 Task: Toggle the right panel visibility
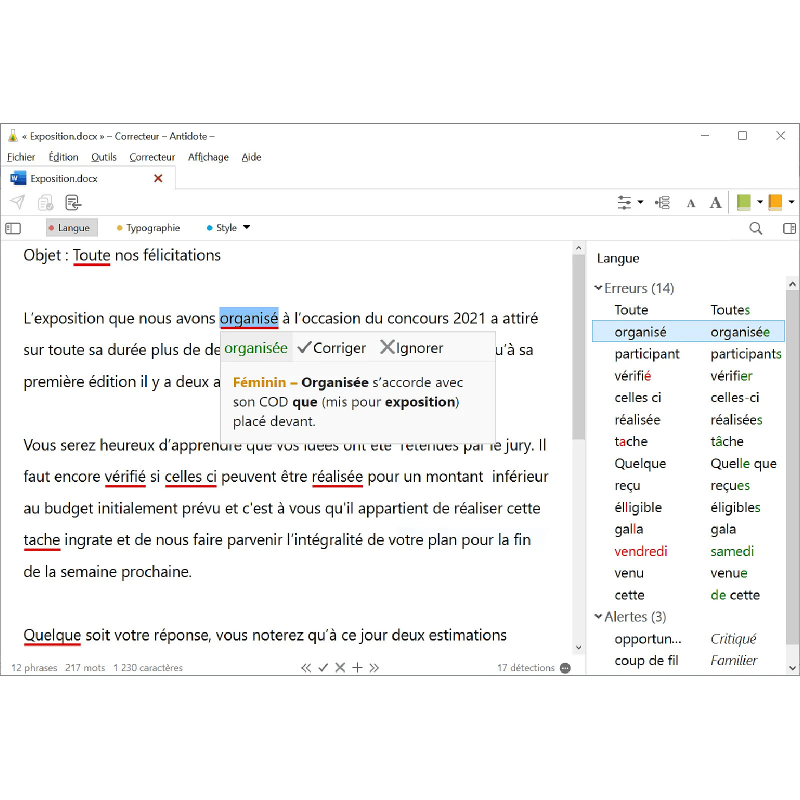(x=789, y=228)
